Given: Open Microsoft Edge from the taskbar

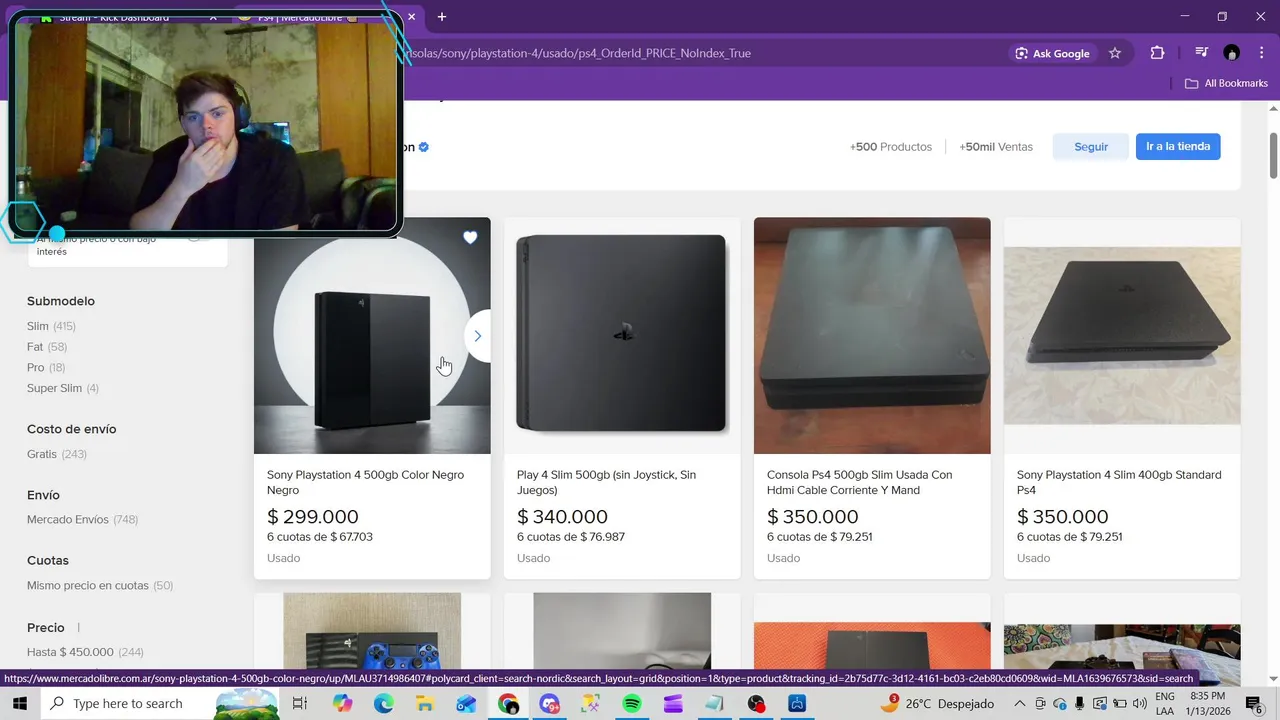Looking at the screenshot, I should point(384,704).
